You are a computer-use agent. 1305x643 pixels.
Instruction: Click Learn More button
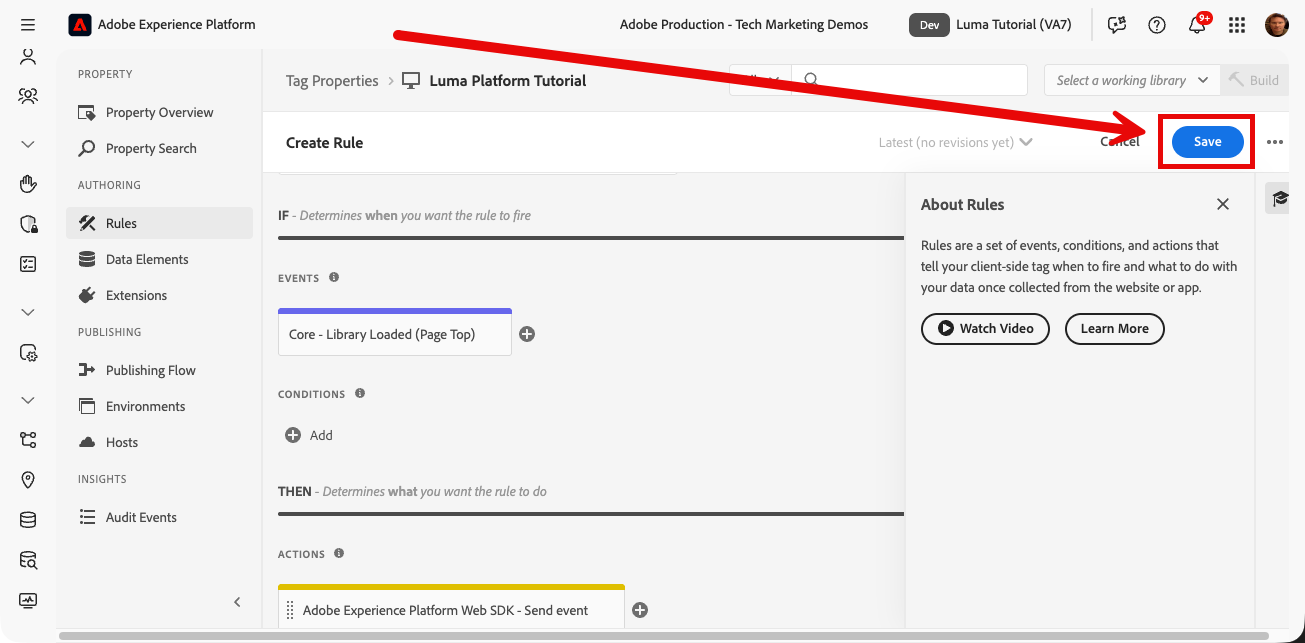[x=1115, y=328]
